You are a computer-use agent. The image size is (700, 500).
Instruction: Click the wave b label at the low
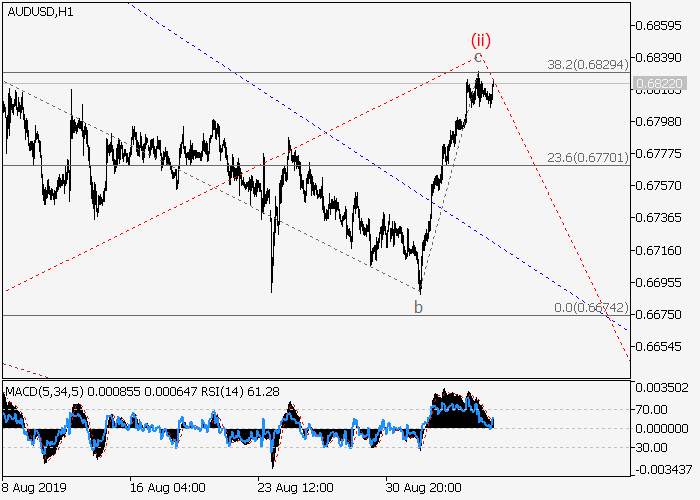[418, 306]
